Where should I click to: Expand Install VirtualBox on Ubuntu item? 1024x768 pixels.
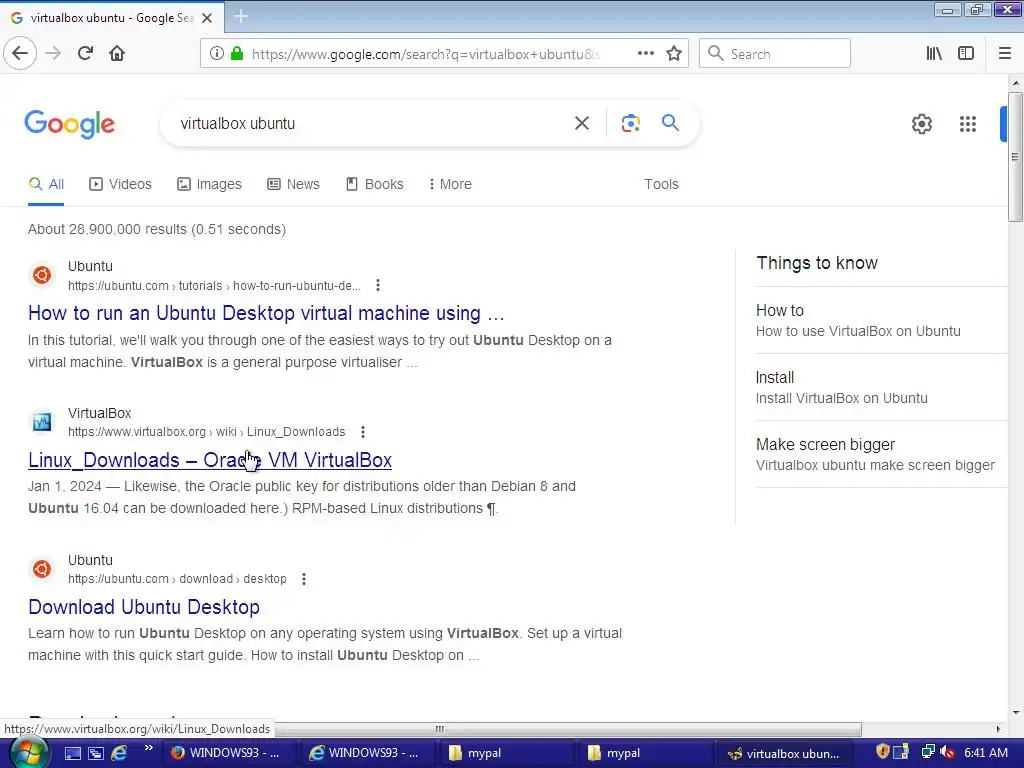[x=880, y=387]
